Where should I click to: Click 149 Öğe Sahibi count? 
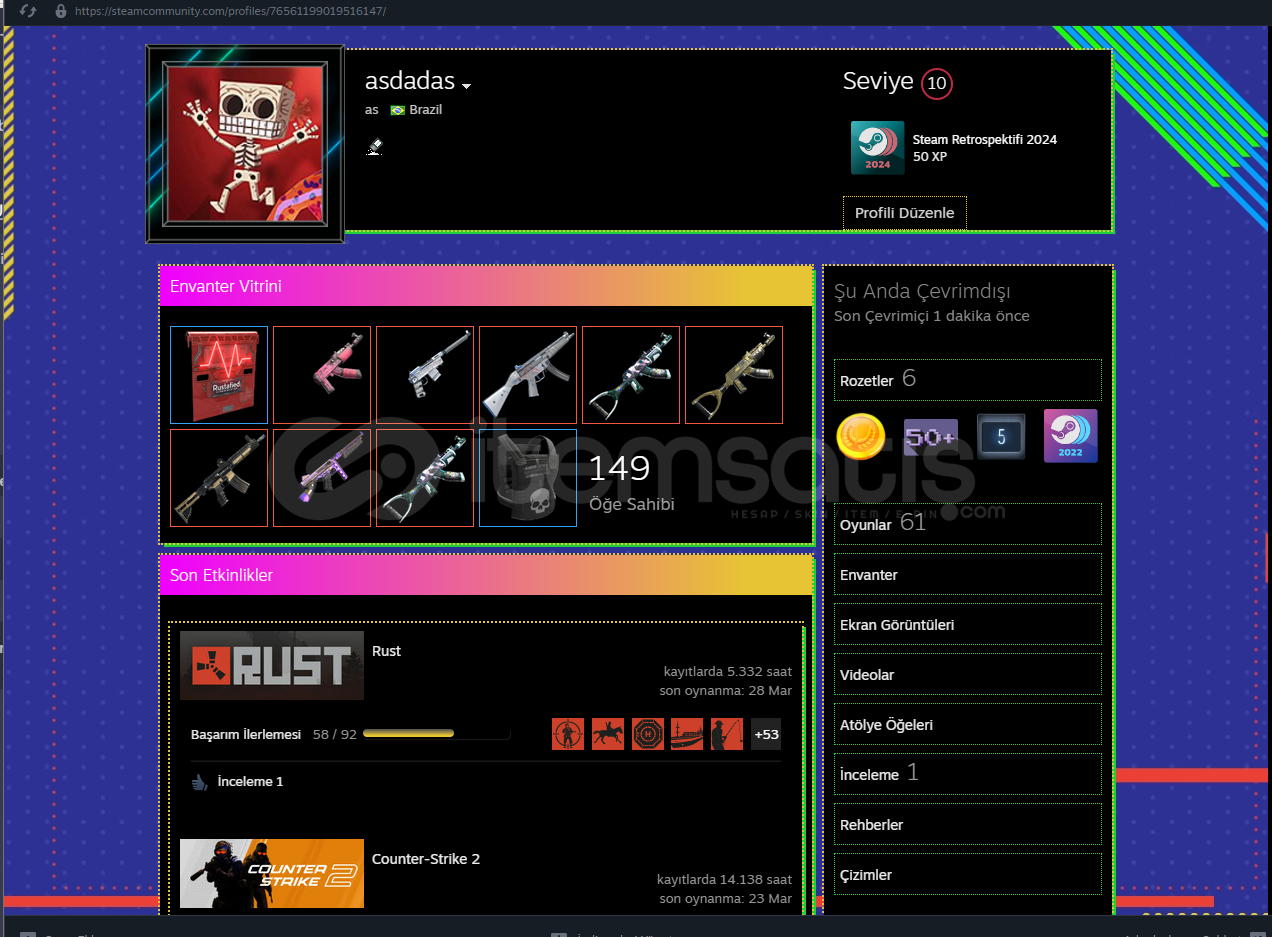632,481
